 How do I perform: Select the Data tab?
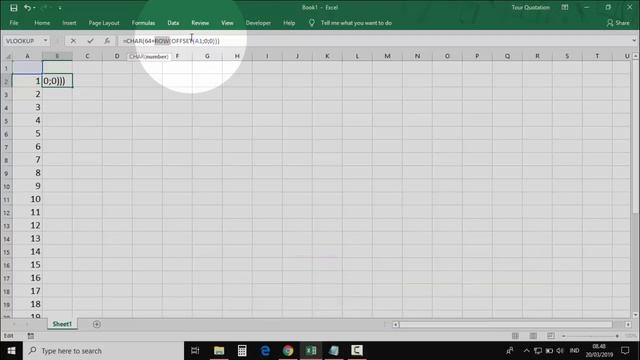click(x=173, y=23)
